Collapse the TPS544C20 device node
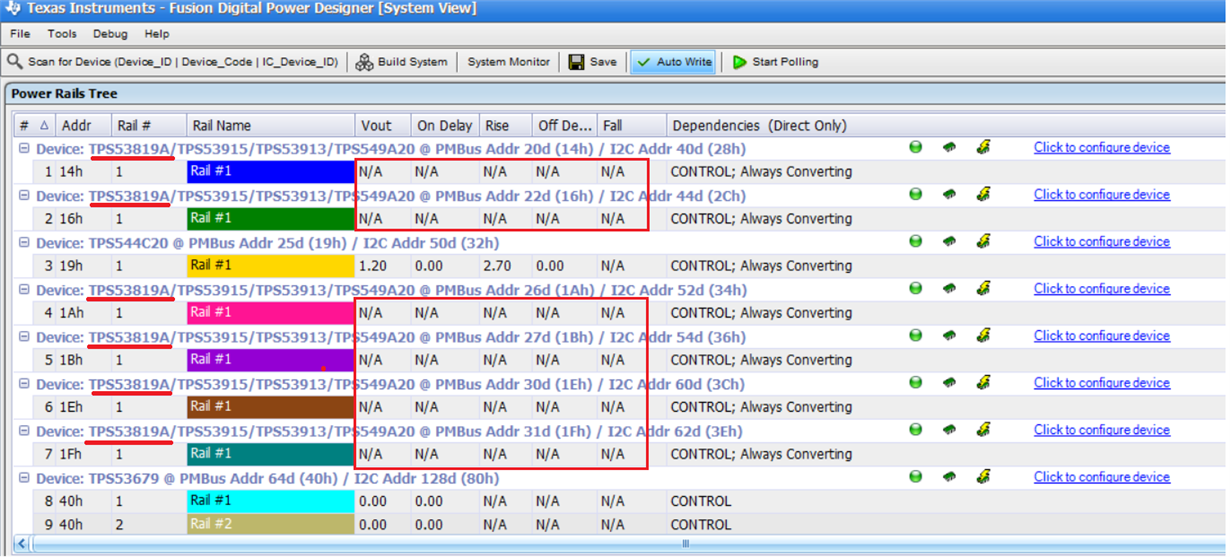 pos(24,242)
